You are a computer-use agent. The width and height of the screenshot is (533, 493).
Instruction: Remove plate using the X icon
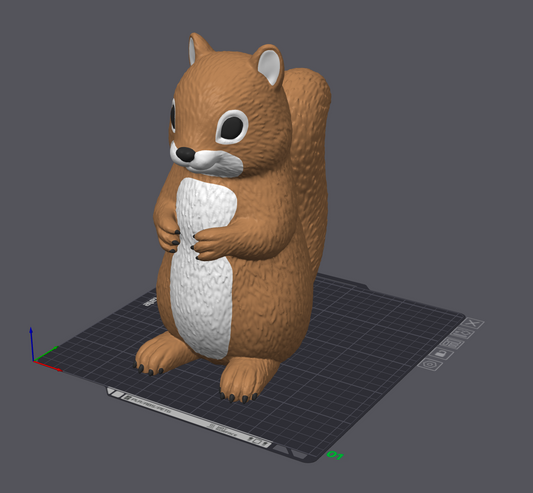click(x=473, y=323)
